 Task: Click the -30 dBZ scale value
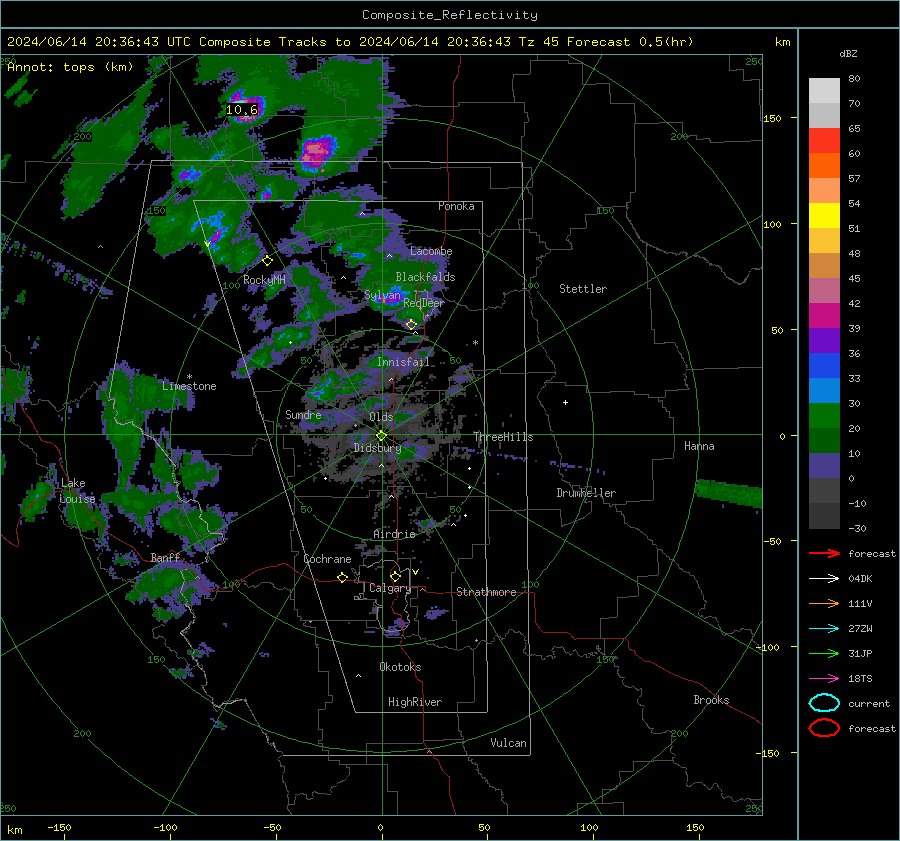pos(857,528)
